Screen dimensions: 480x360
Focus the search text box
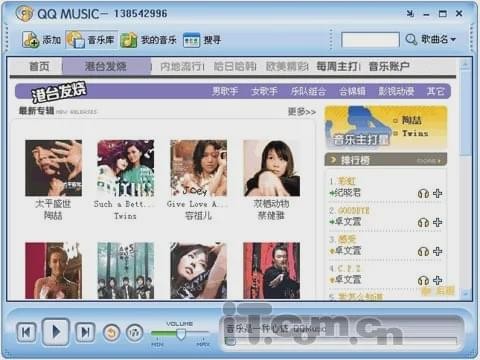point(370,40)
